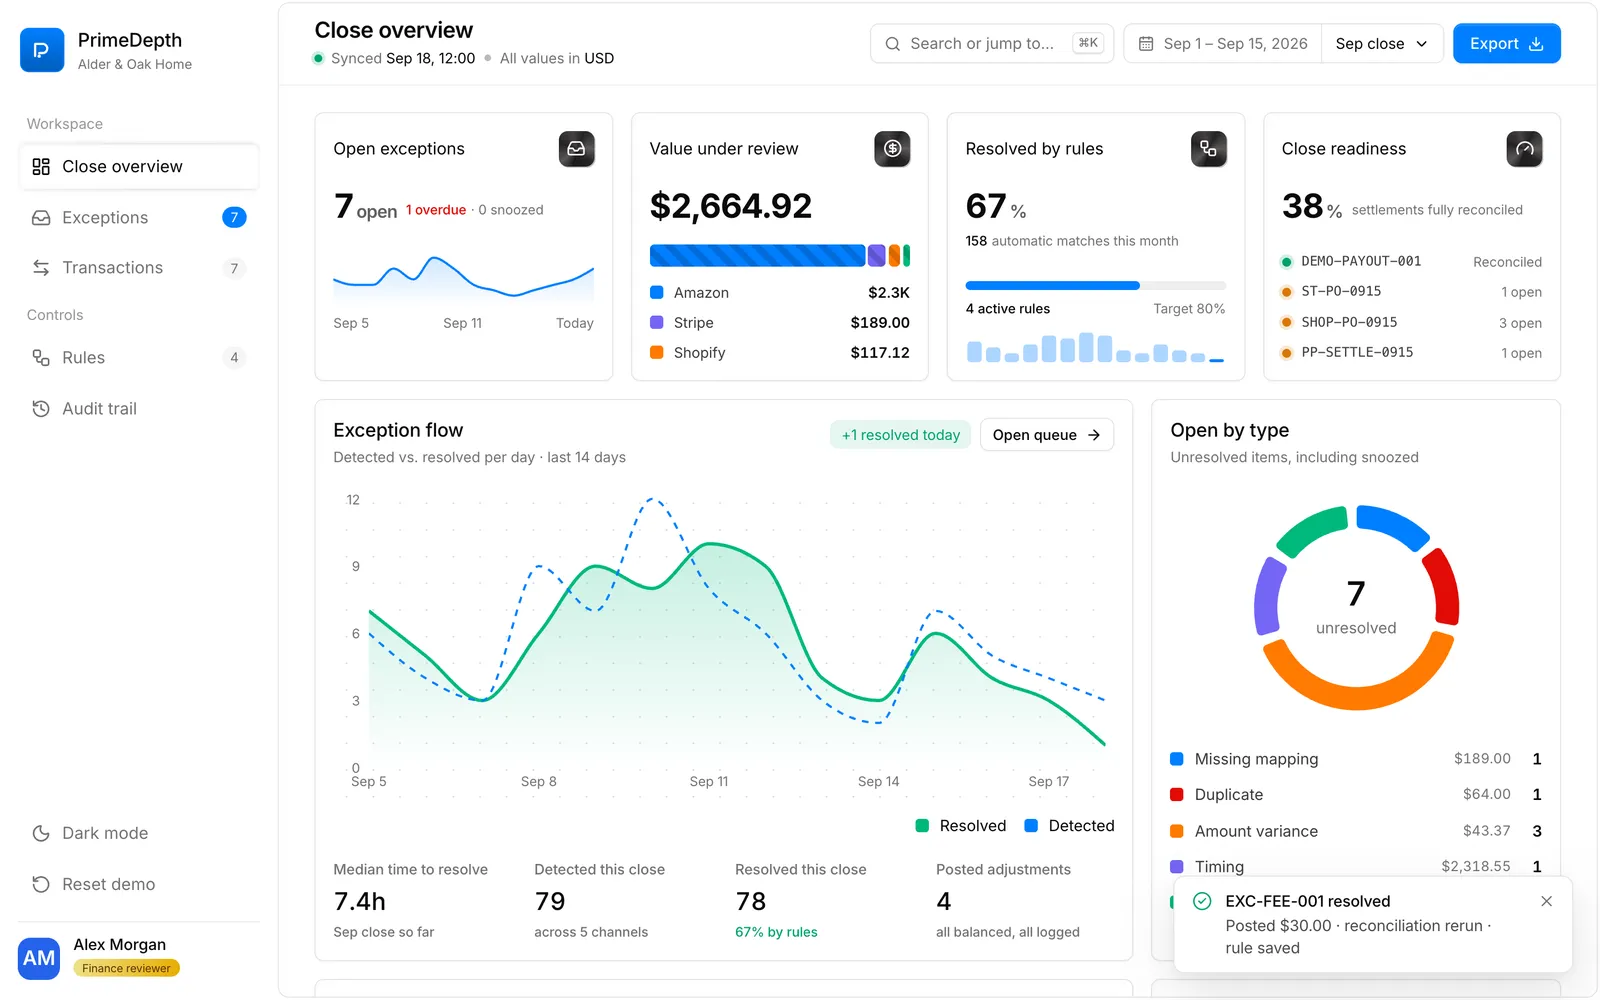Click the +1 resolved today badge
This screenshot has width=1600, height=1000.
(900, 435)
